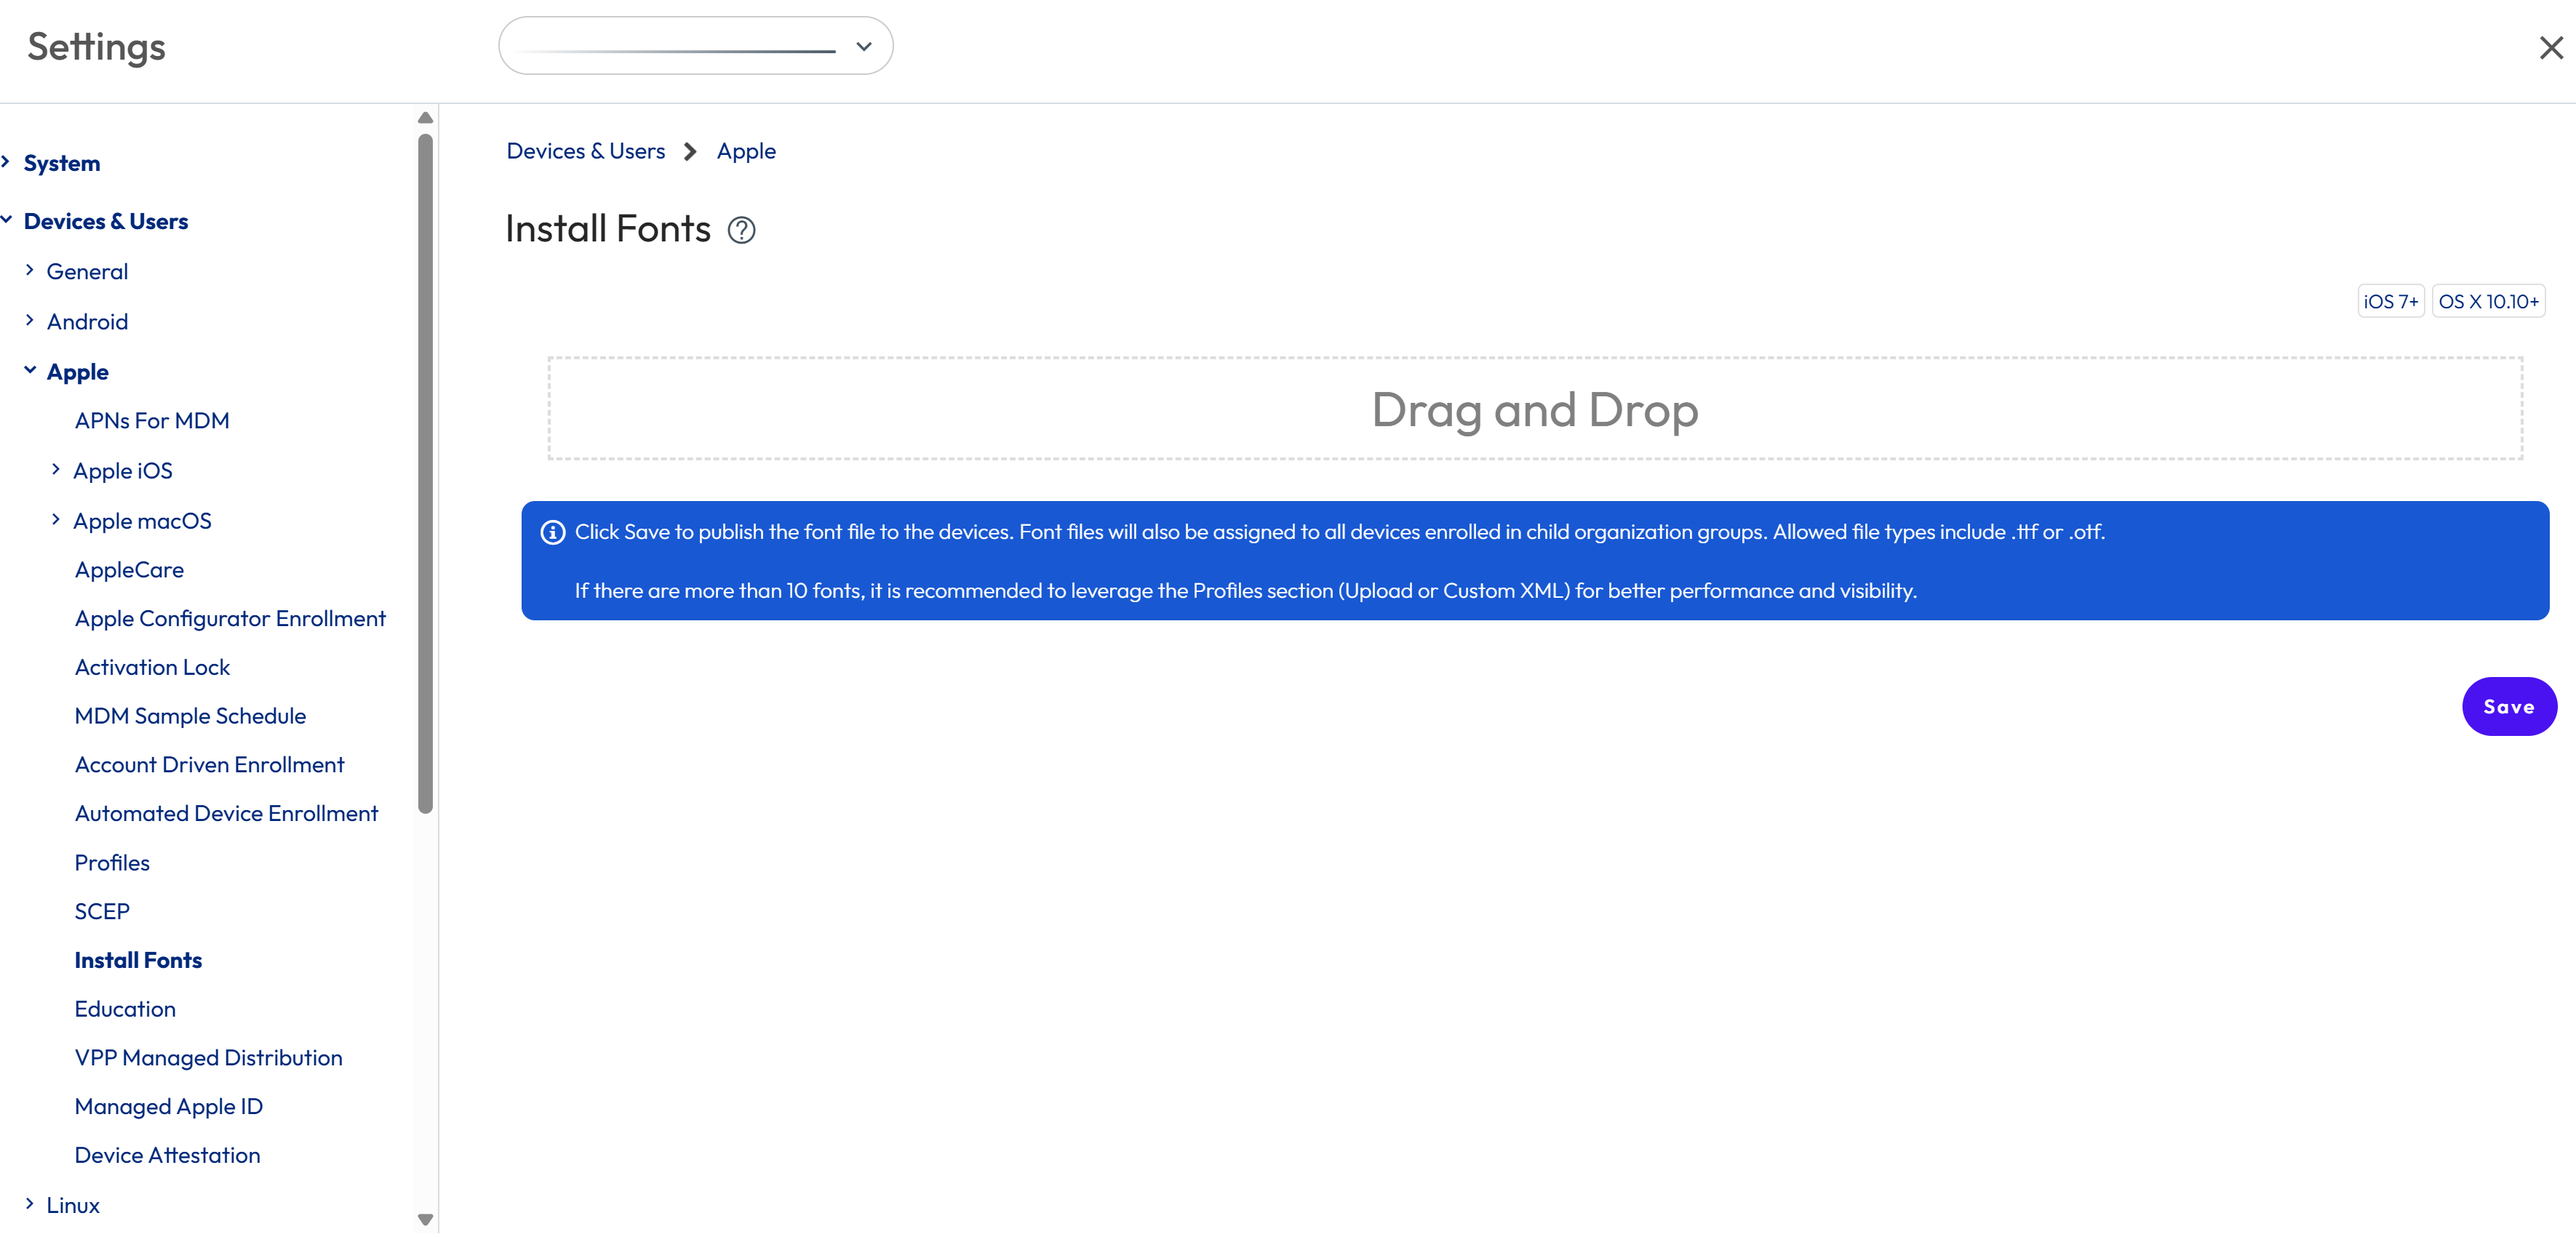The width and height of the screenshot is (2576, 1237).
Task: Open VPP Managed Distribution
Action: click(208, 1059)
